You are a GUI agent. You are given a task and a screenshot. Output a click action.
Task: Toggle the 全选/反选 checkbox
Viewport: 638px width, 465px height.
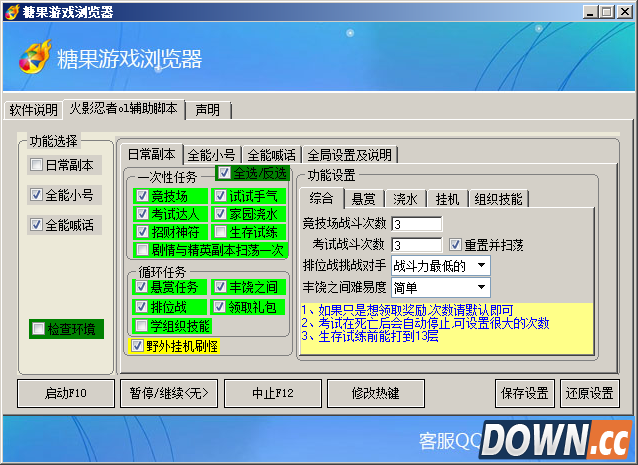point(224,173)
